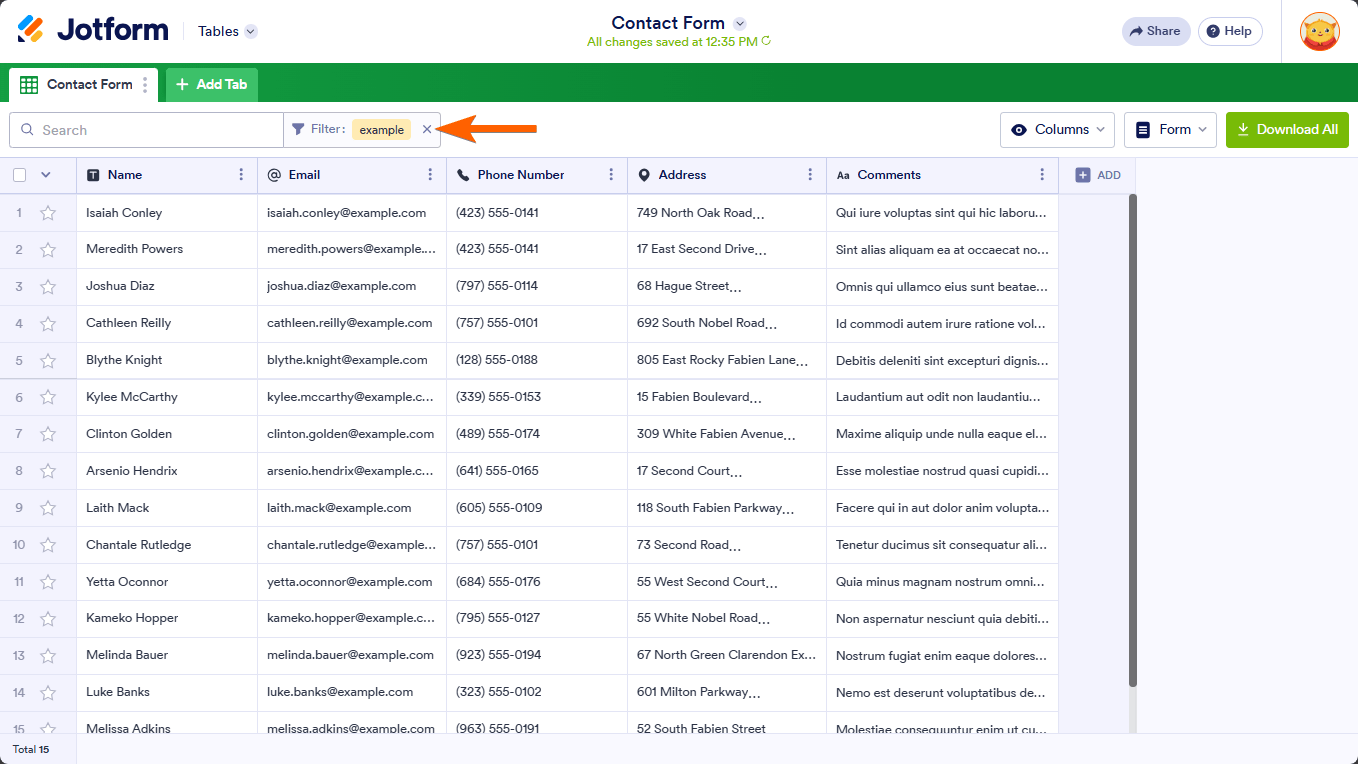Star the Yetta Oconnor row
Image resolution: width=1358 pixels, height=764 pixels.
click(48, 583)
